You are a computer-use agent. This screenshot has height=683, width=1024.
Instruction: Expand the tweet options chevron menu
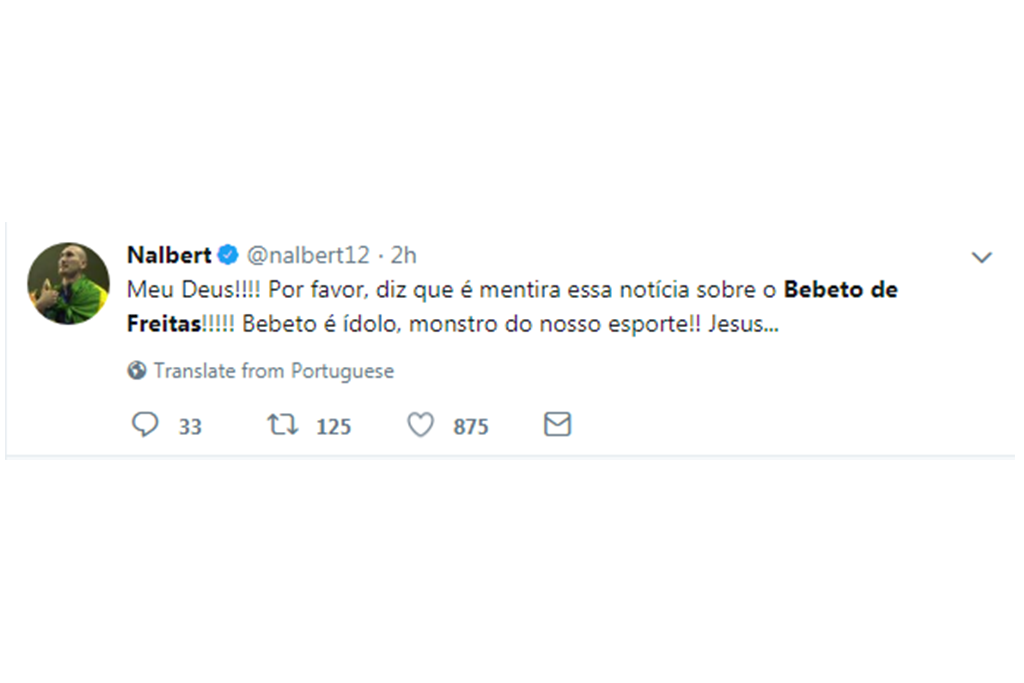pyautogui.click(x=982, y=258)
